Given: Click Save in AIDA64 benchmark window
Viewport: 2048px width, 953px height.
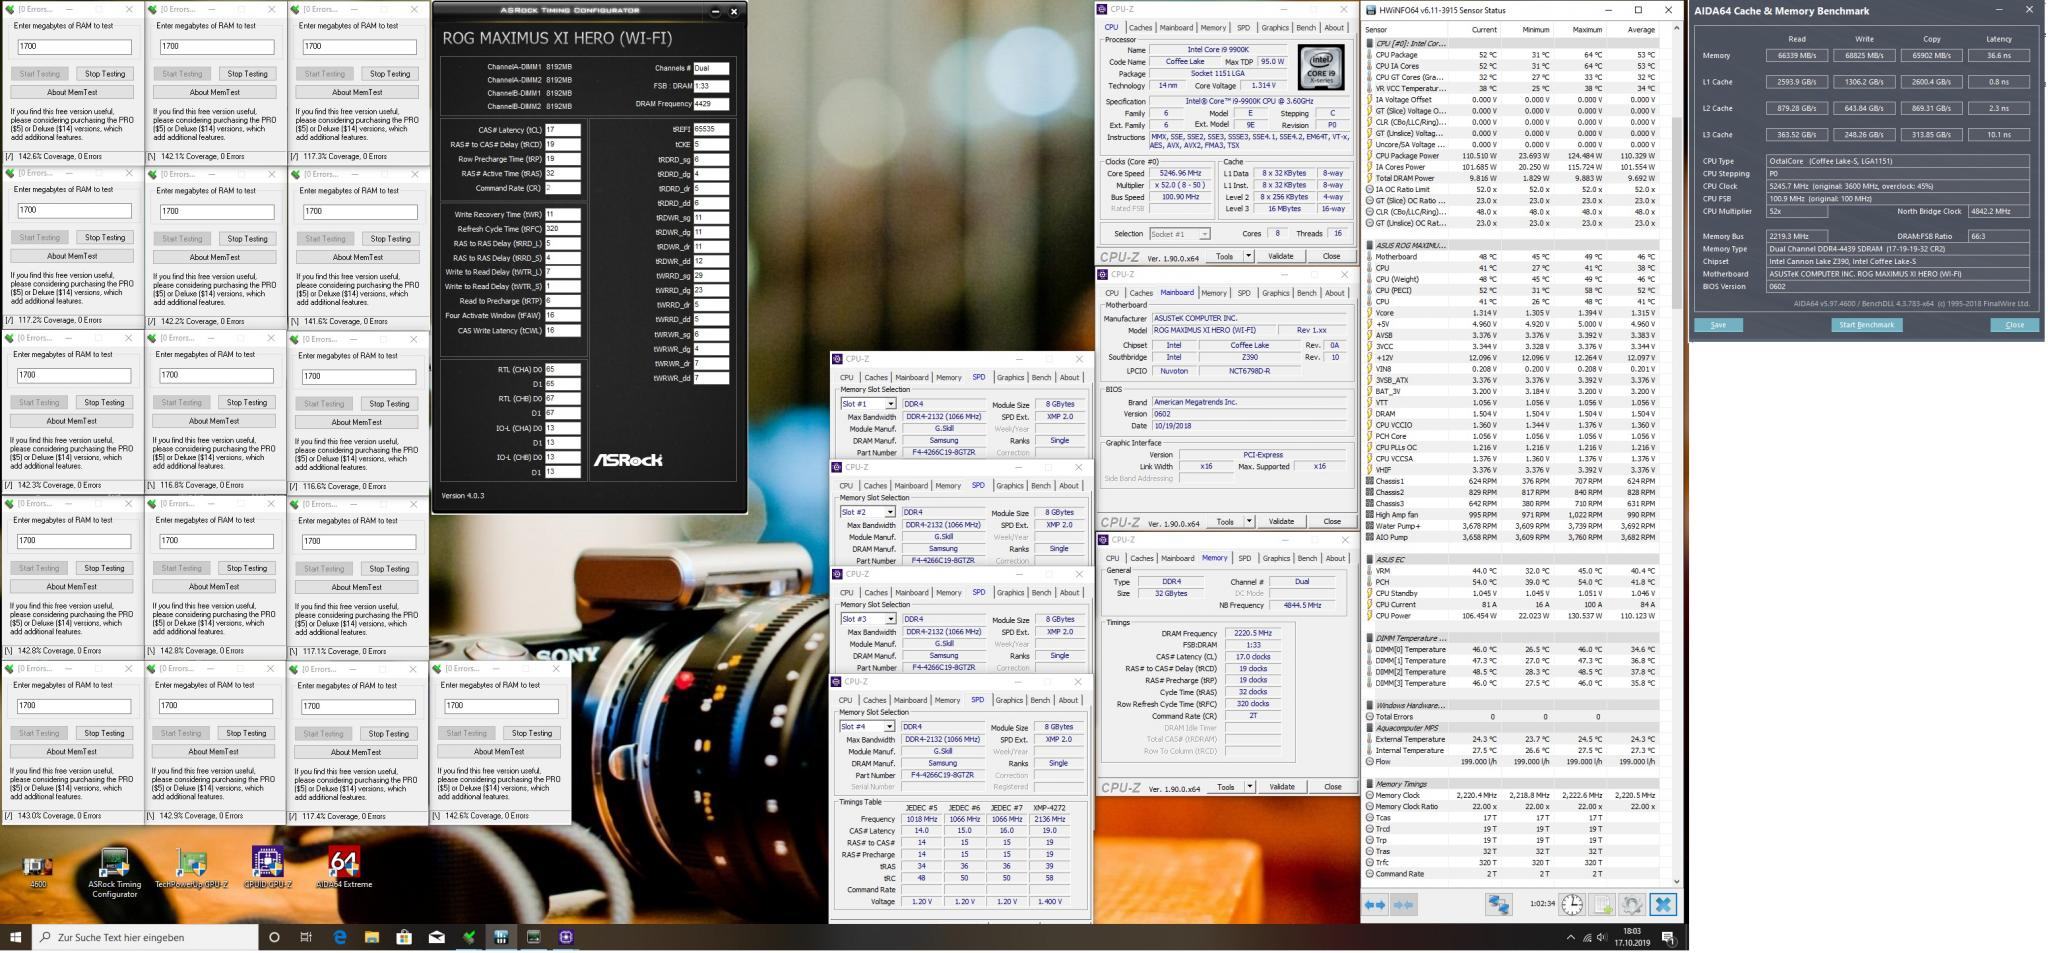Looking at the screenshot, I should point(1718,325).
